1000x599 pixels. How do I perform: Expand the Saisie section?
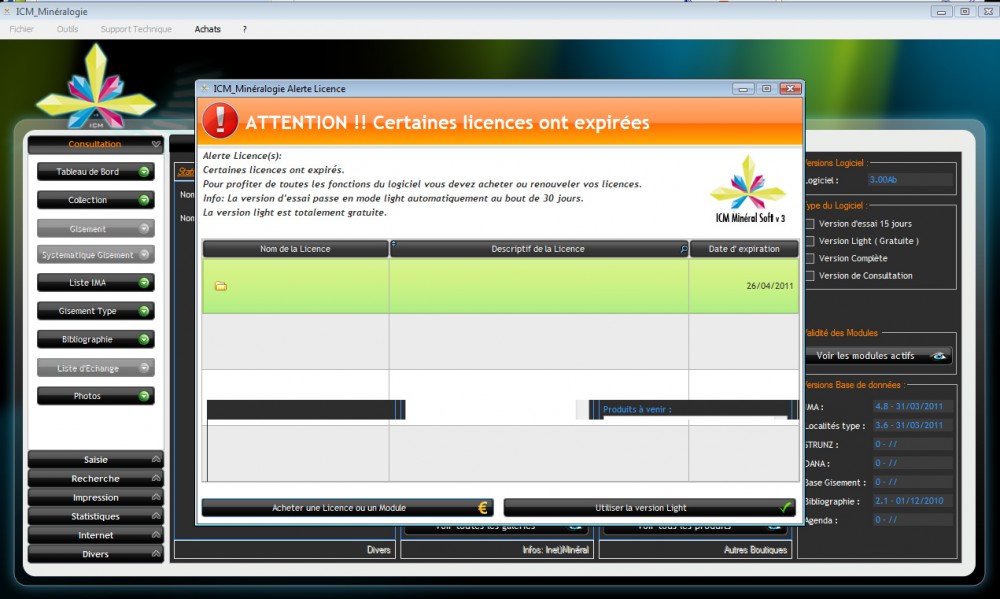pos(96,459)
